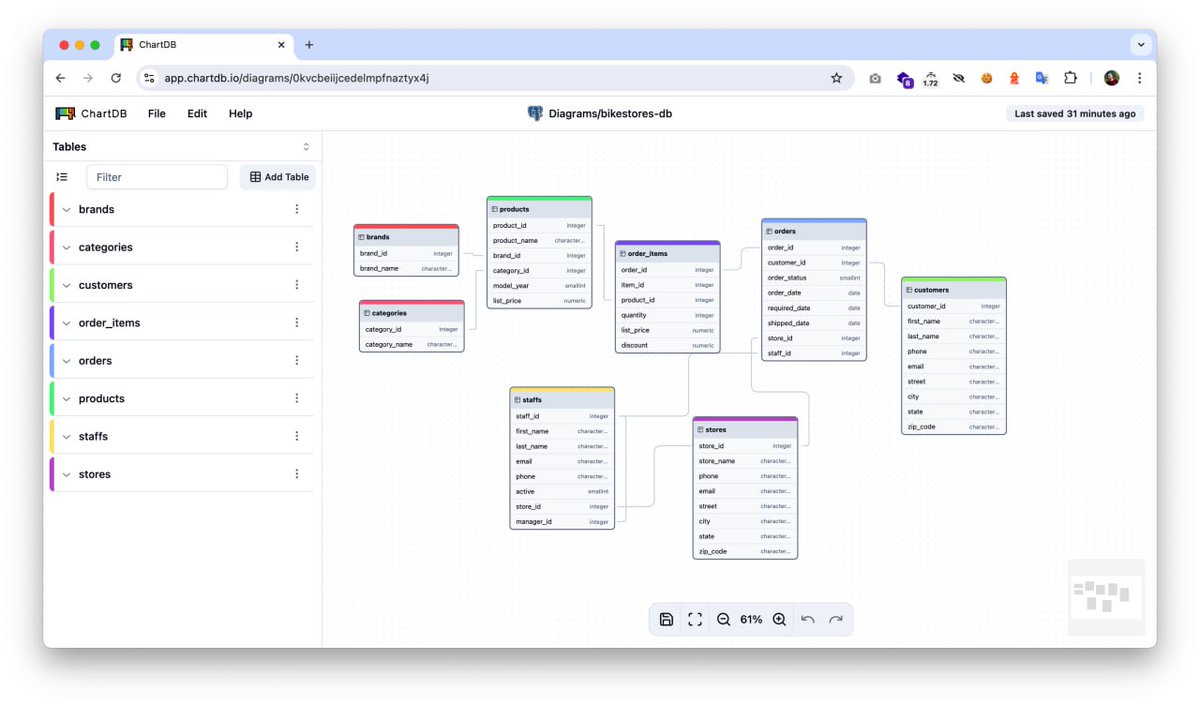The width and height of the screenshot is (1200, 705).
Task: Click the ChartDB logo in app header
Action: 91,114
